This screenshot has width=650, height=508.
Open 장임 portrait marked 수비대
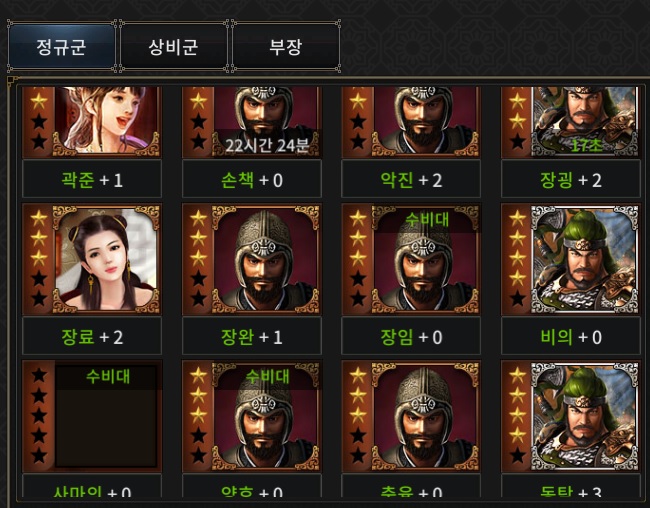[x=426, y=259]
